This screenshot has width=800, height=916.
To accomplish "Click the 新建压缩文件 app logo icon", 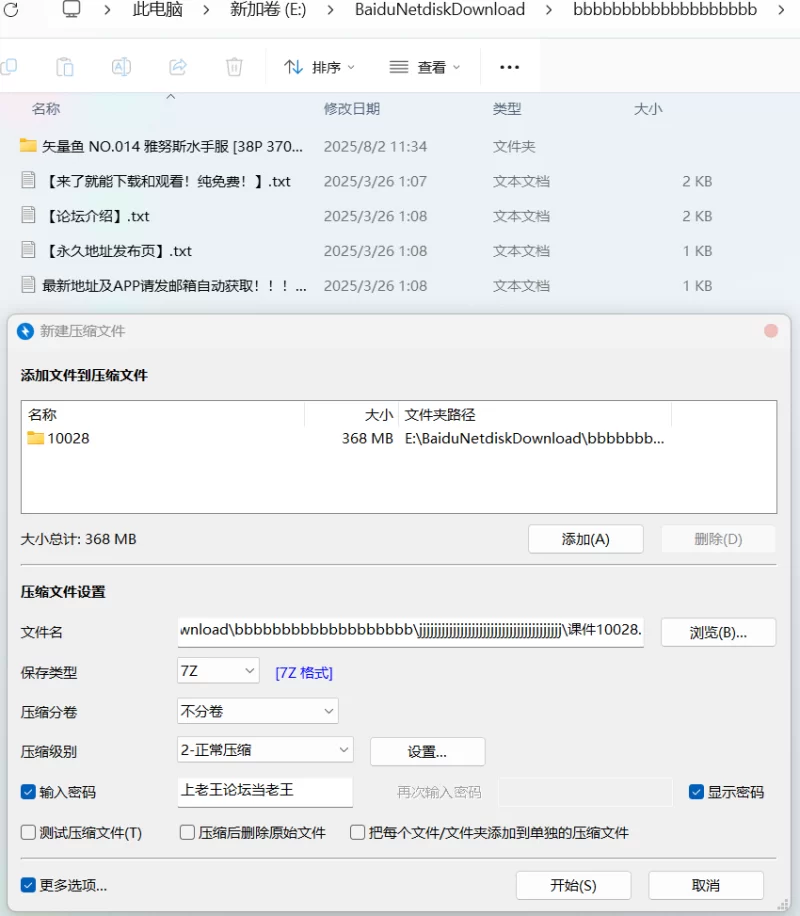I will [x=25, y=331].
